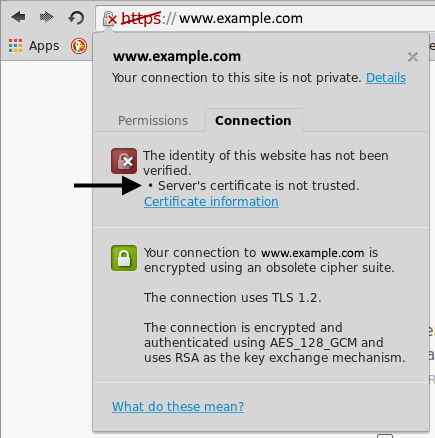Viewport: 435px width, 438px height.
Task: Switch to the Permissions tab
Action: click(x=153, y=120)
